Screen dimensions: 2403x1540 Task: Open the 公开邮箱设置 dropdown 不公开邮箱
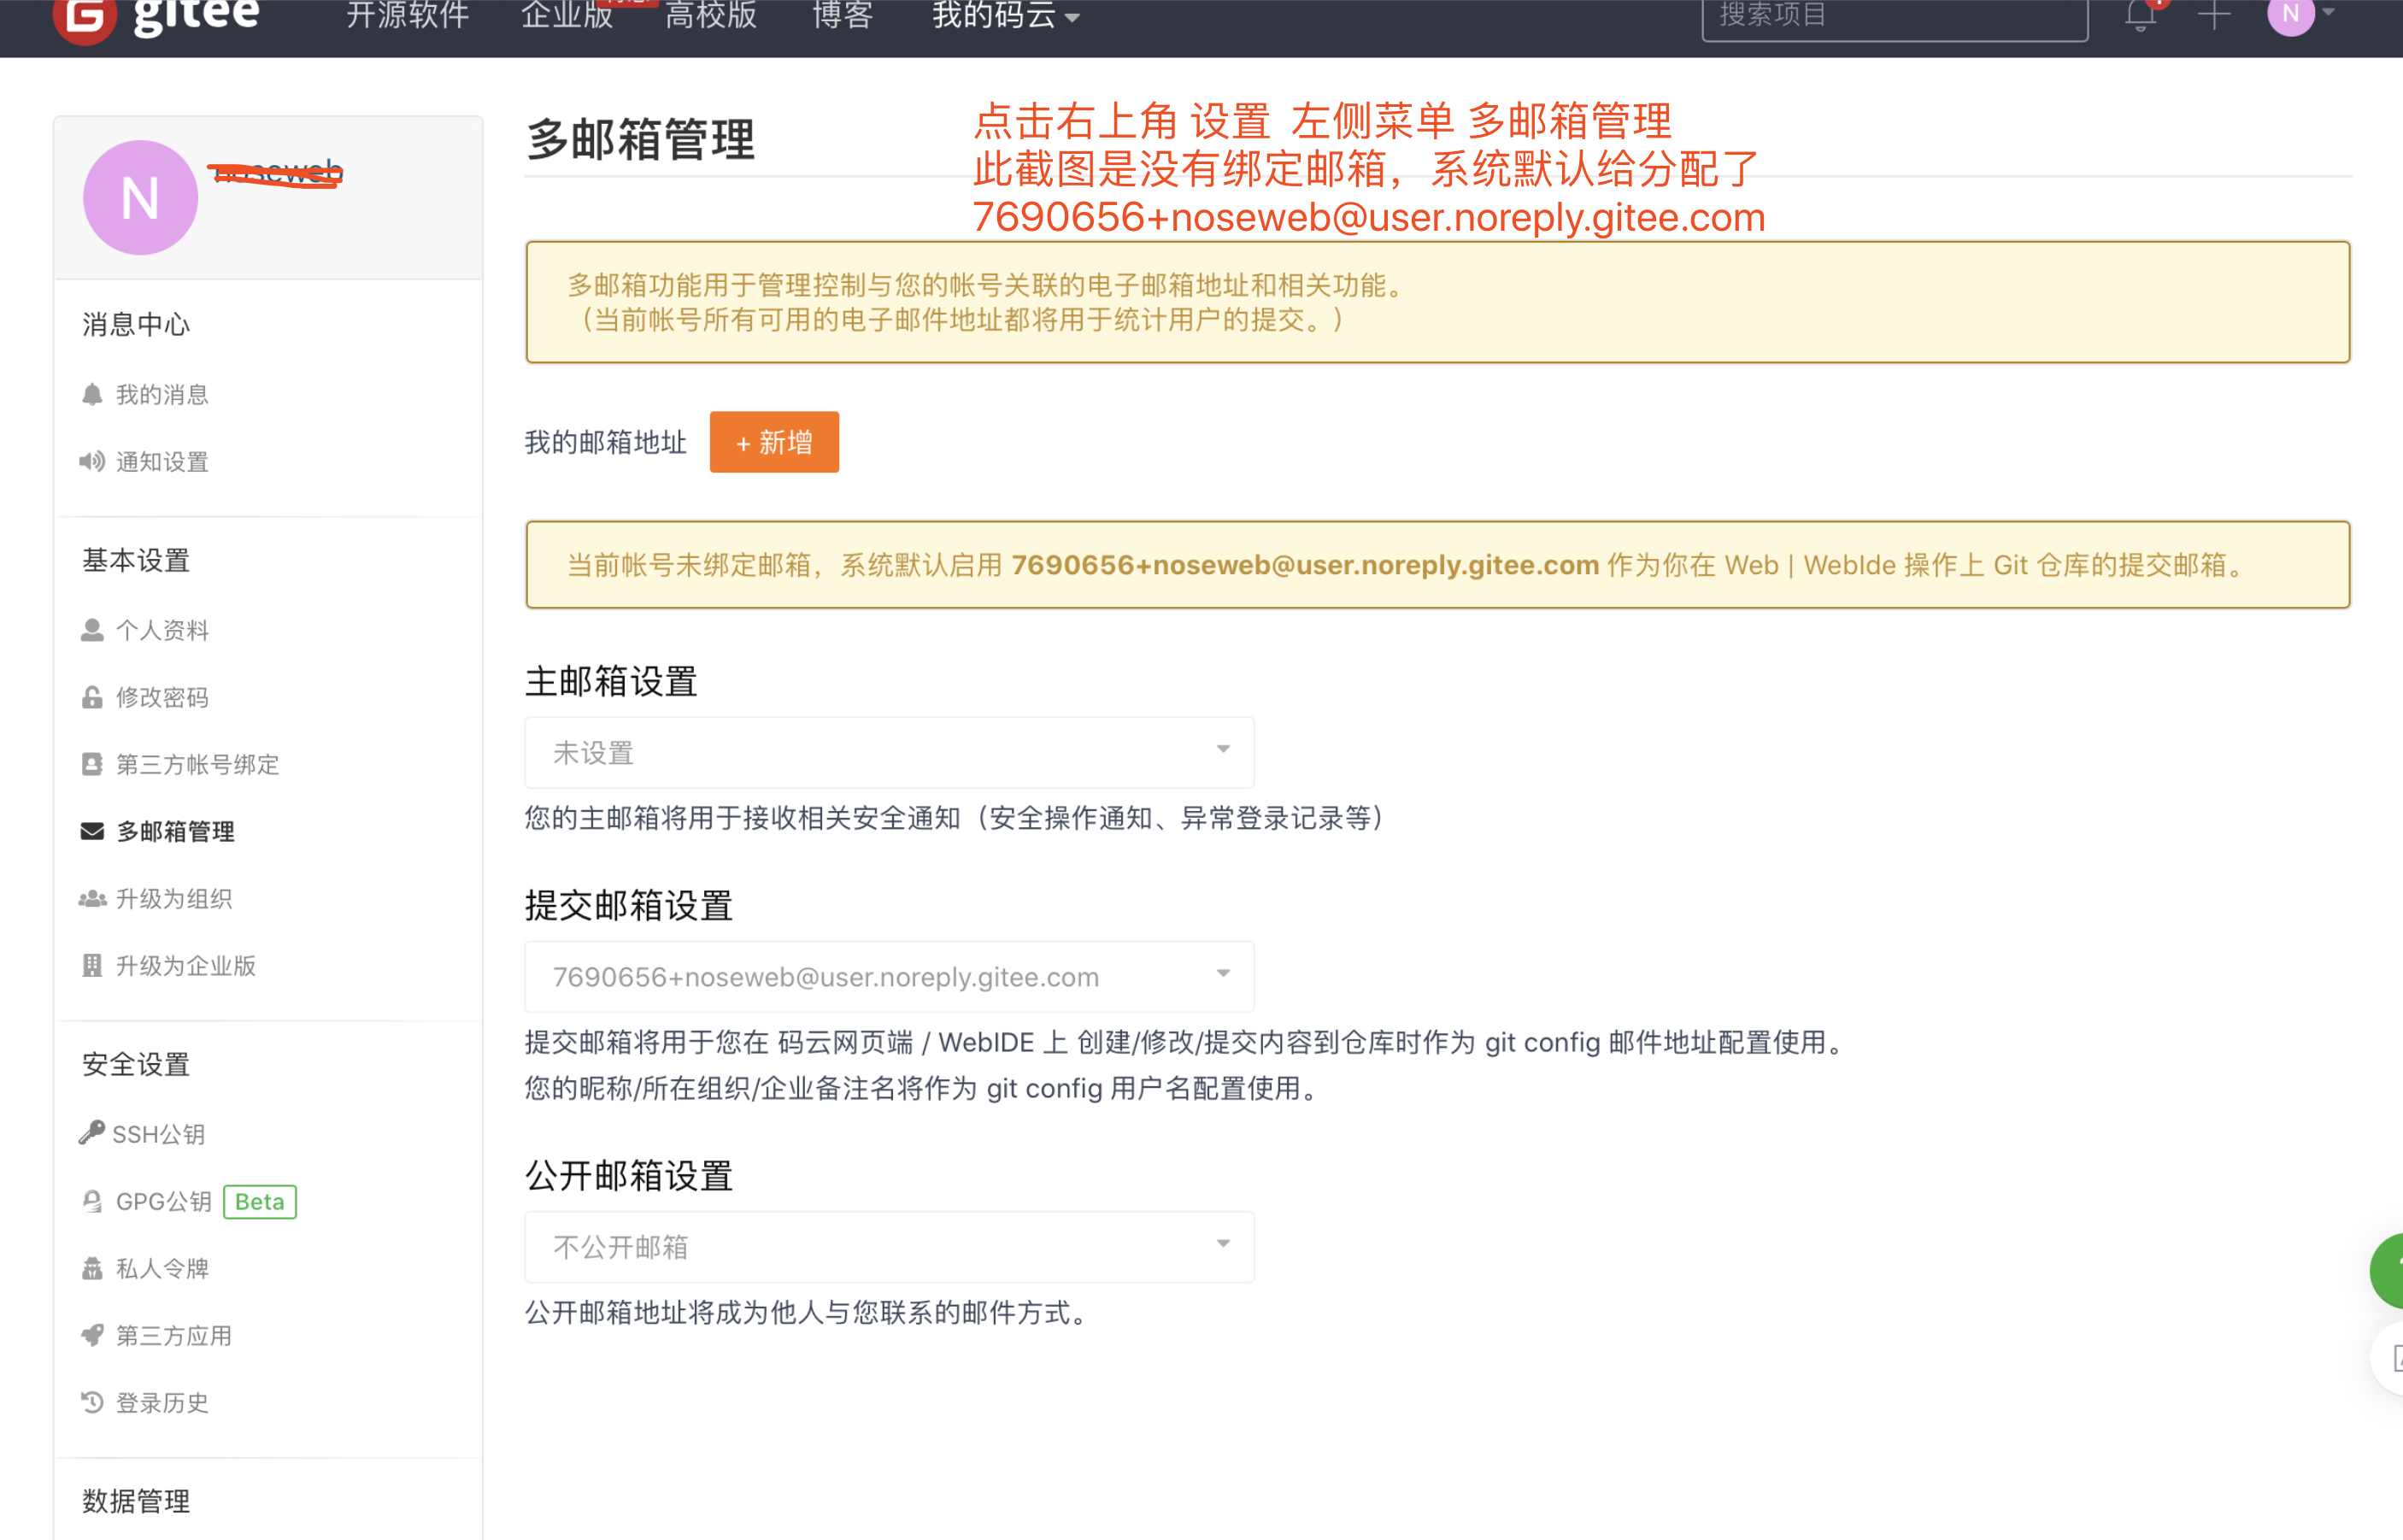tap(889, 1246)
